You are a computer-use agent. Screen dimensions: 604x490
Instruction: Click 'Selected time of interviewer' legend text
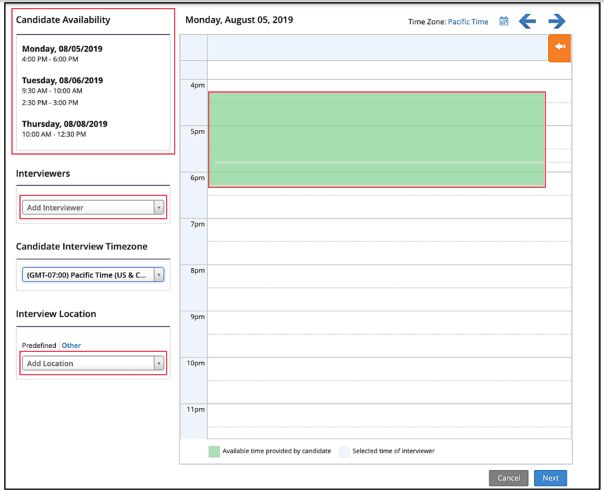(393, 451)
